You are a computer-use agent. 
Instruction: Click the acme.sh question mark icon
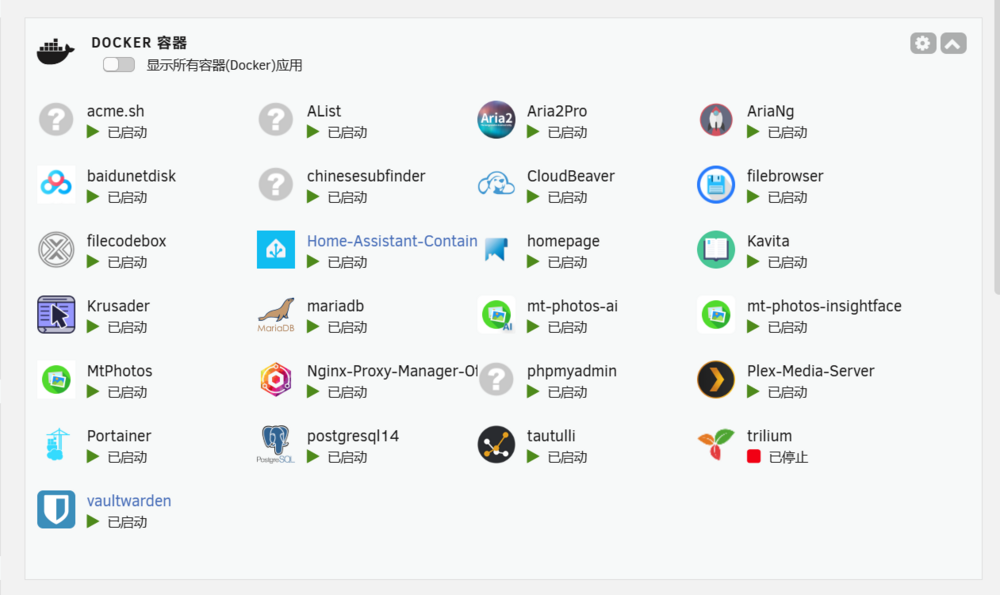pos(56,119)
